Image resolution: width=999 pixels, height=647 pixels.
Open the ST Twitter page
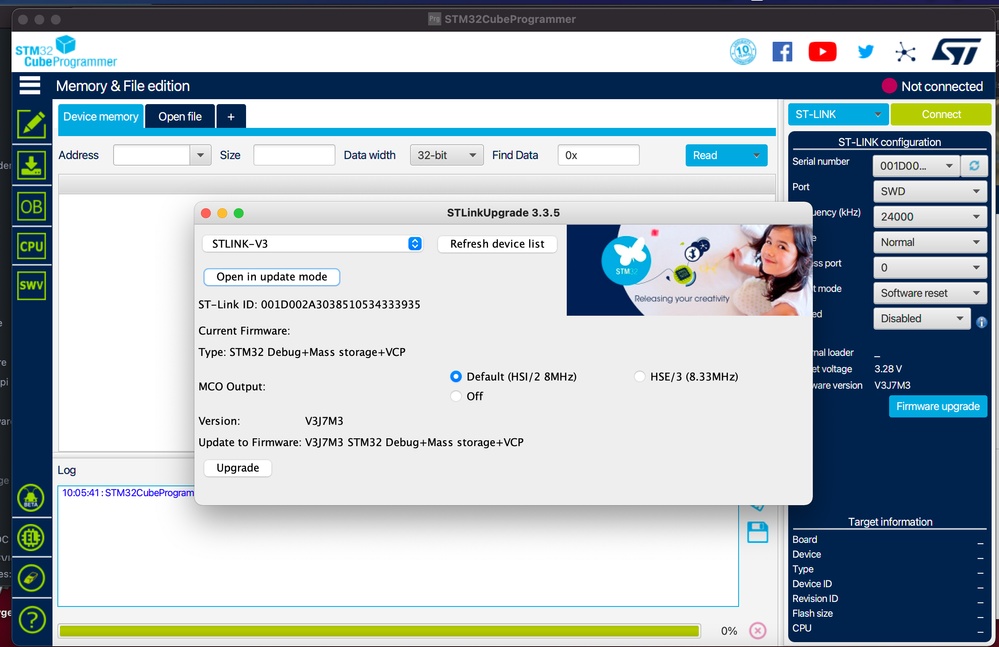point(865,52)
